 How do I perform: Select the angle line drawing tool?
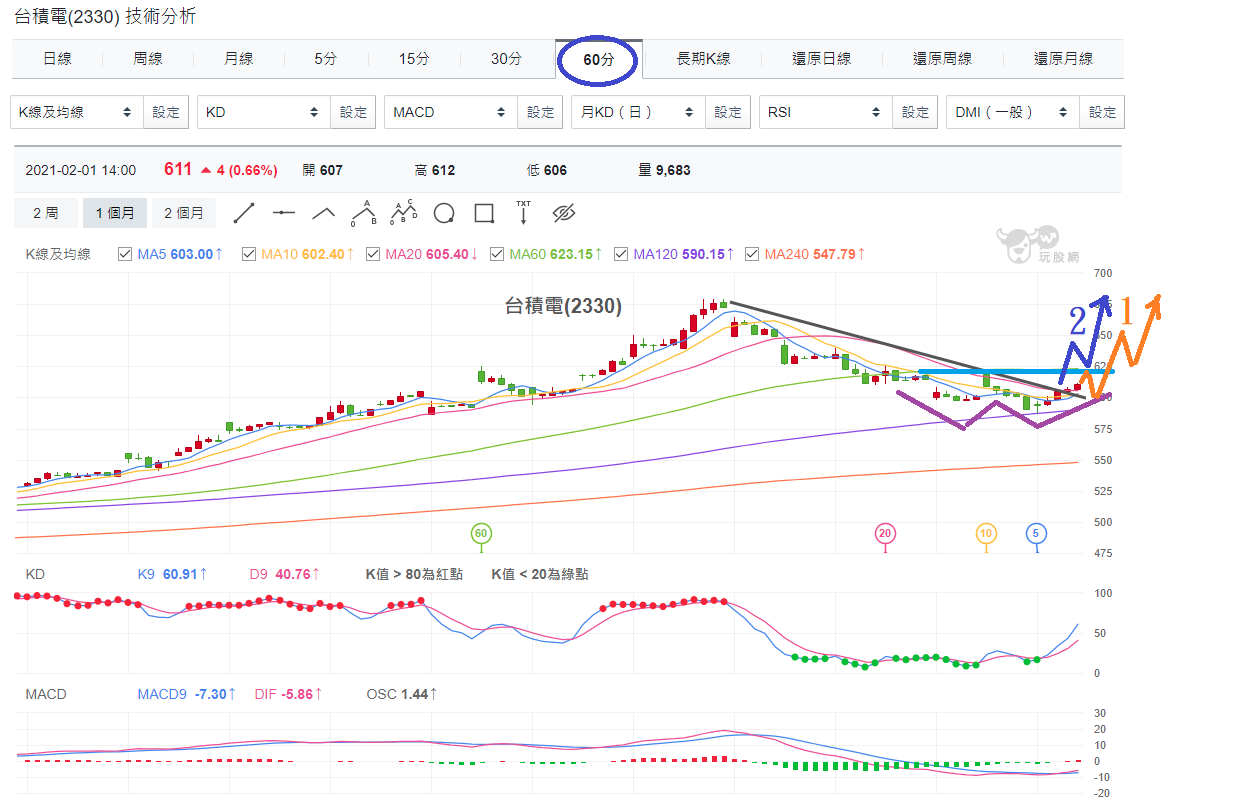(323, 213)
